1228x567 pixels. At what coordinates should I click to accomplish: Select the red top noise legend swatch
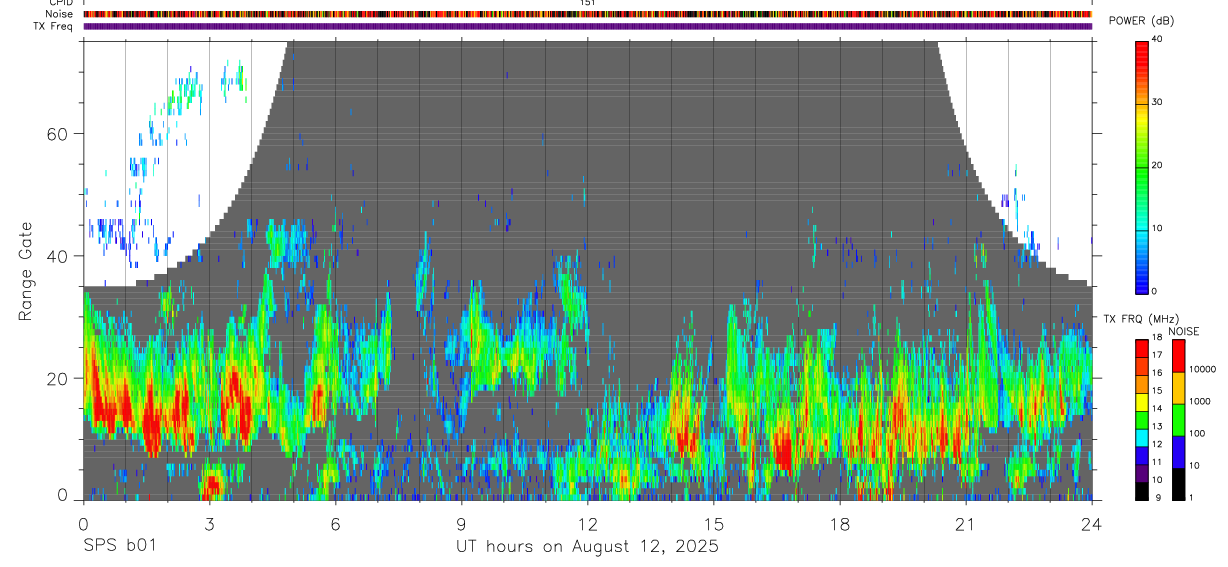pos(1178,356)
